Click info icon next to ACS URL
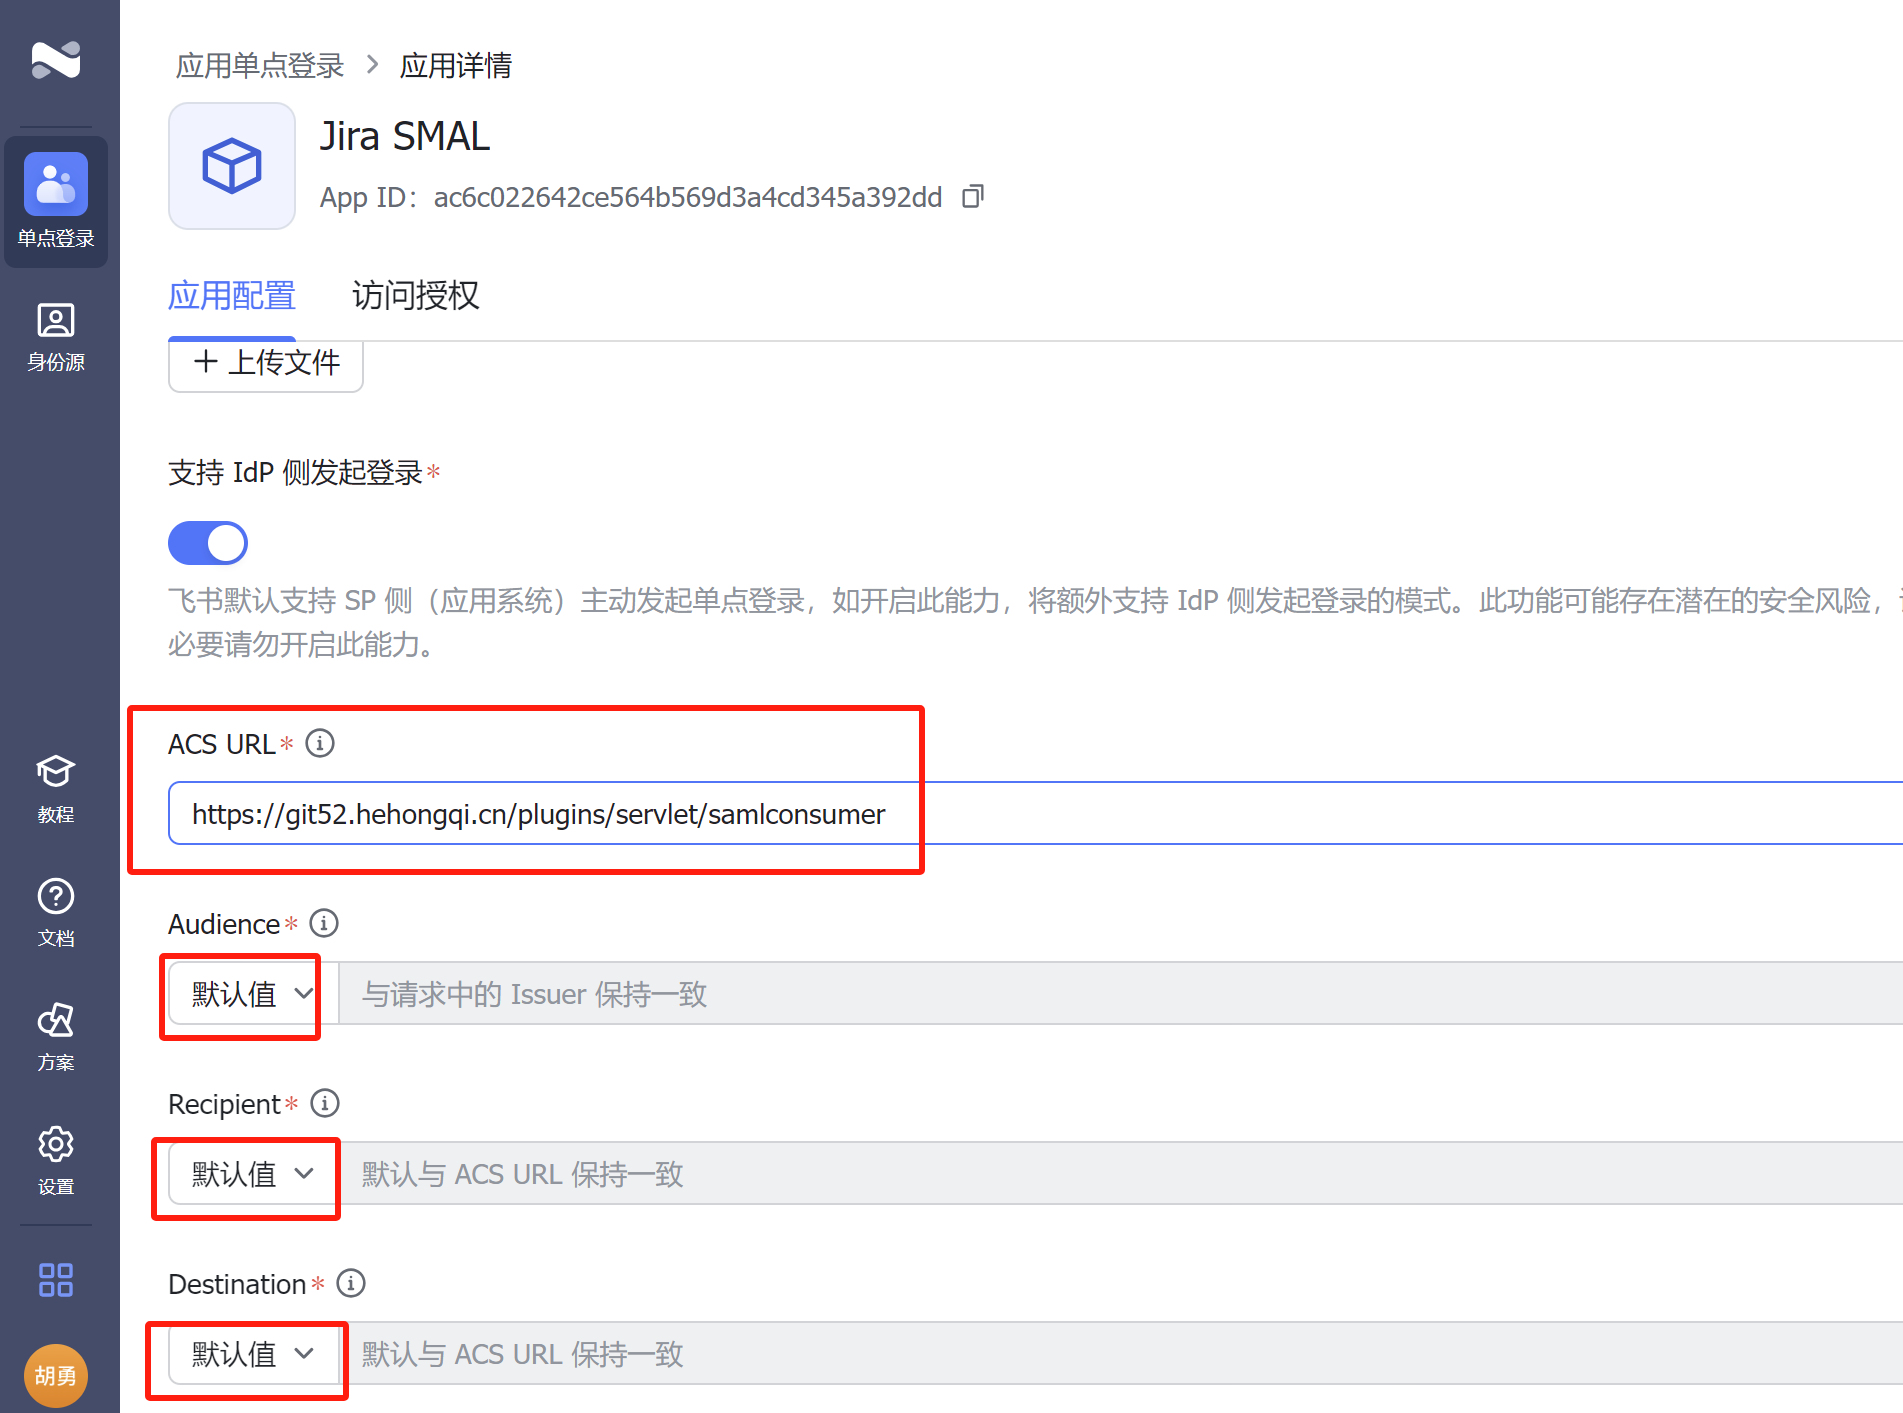This screenshot has width=1903, height=1413. pyautogui.click(x=320, y=744)
